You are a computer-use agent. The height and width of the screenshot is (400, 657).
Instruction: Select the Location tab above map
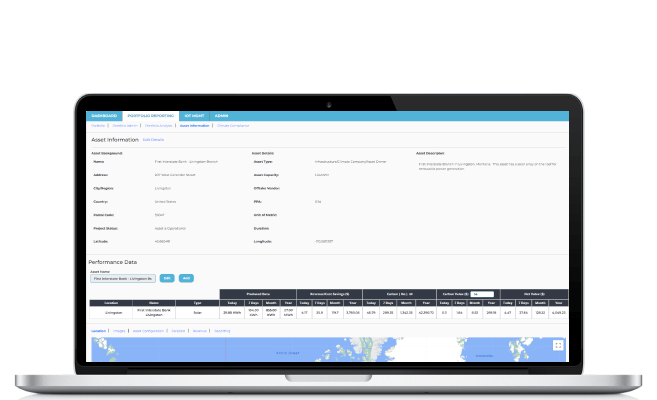tap(98, 329)
